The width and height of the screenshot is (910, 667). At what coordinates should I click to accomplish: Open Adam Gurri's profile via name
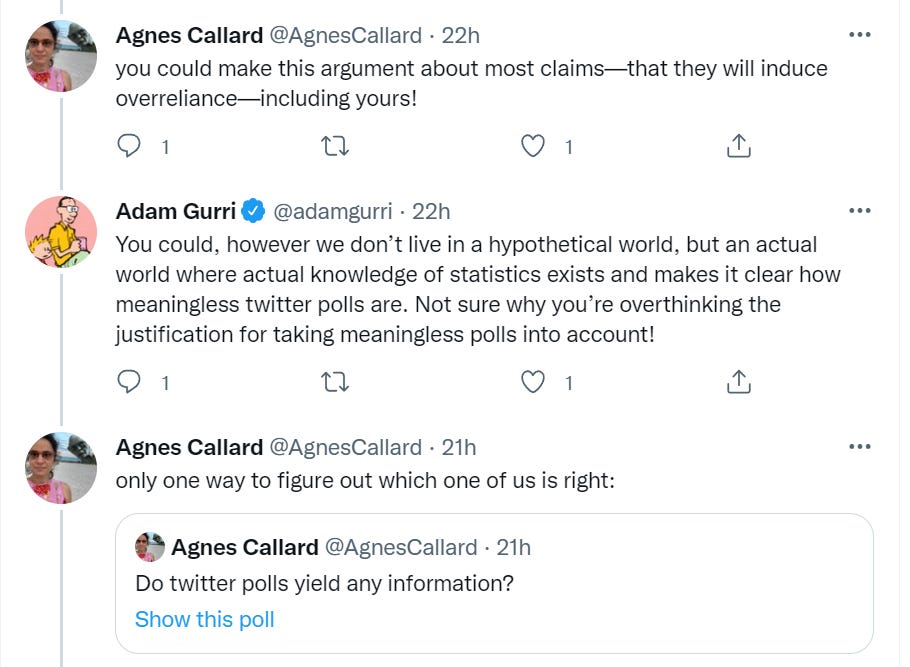pos(176,211)
